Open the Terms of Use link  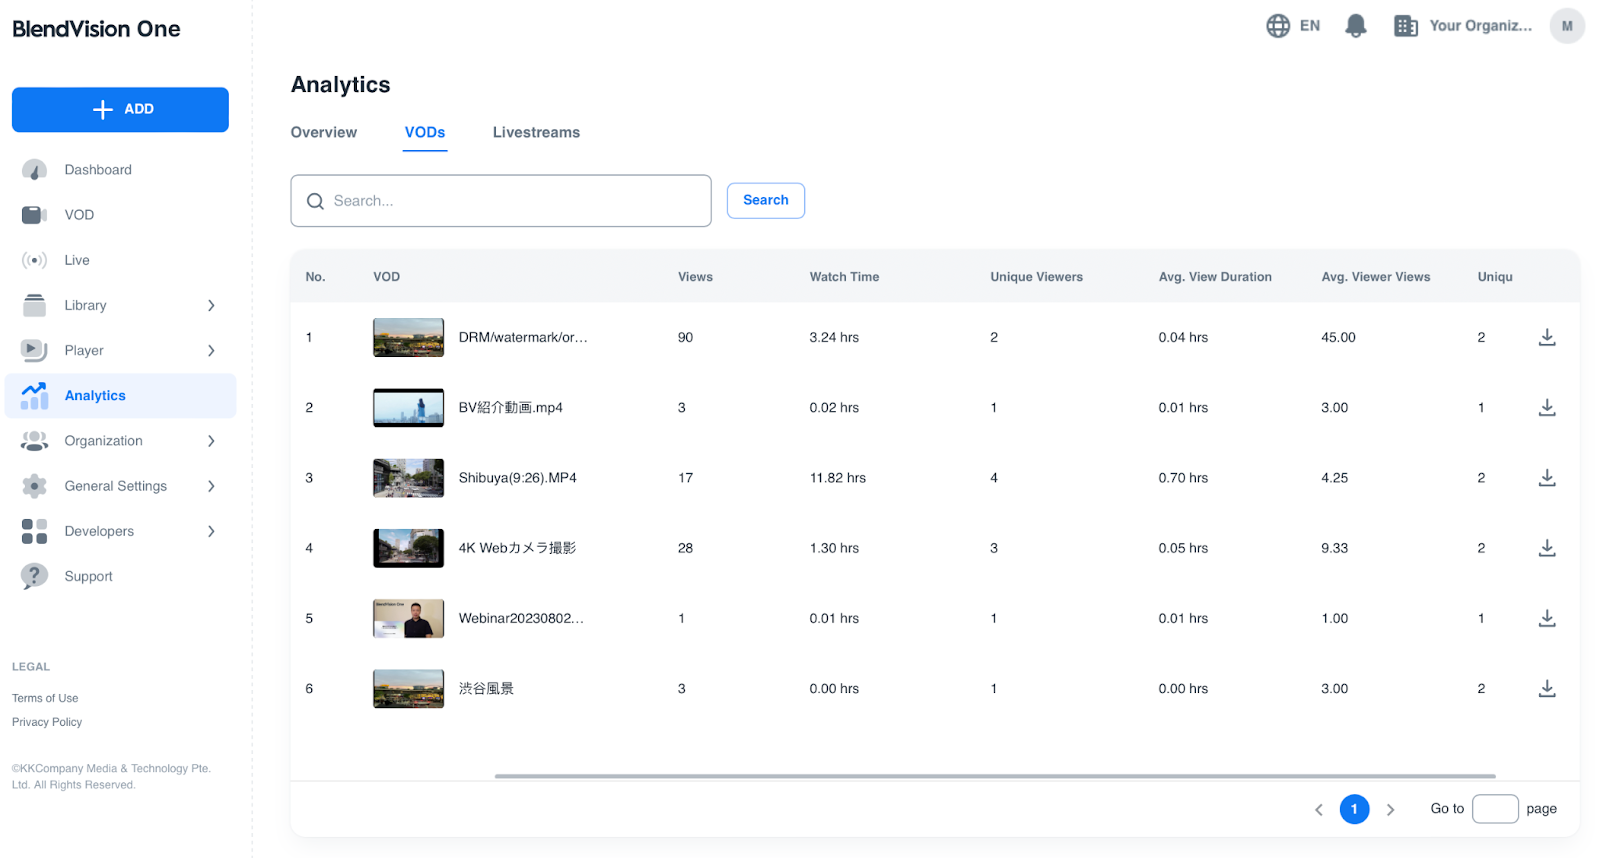click(x=45, y=698)
